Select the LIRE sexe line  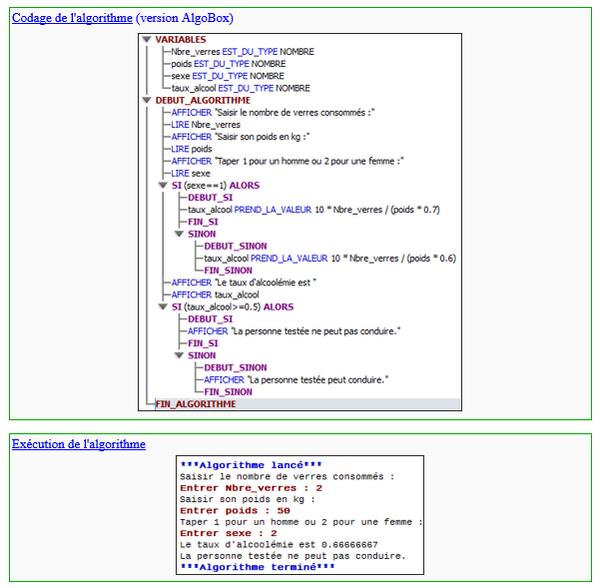coord(191,173)
